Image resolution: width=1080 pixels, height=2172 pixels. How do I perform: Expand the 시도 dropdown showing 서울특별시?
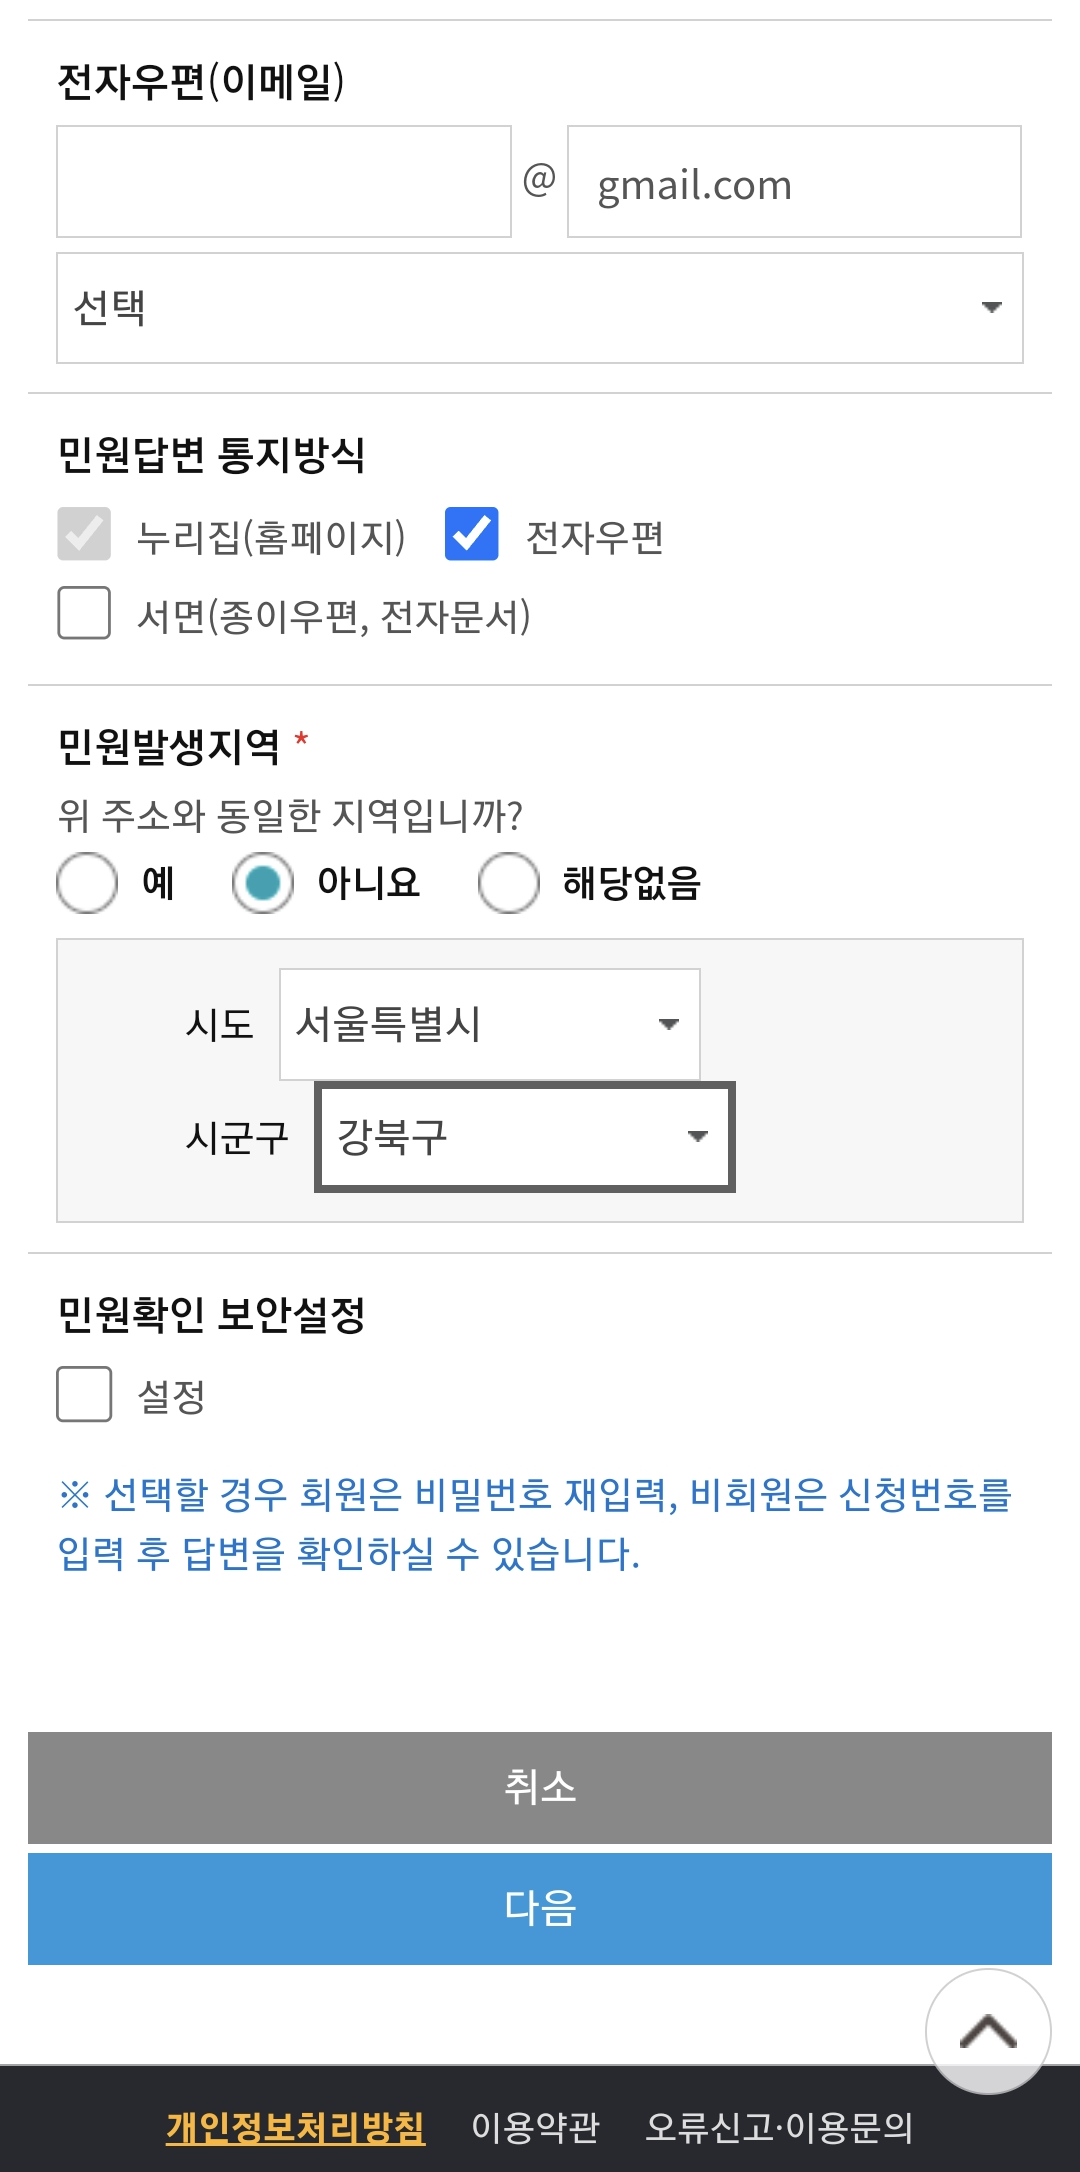point(488,1022)
